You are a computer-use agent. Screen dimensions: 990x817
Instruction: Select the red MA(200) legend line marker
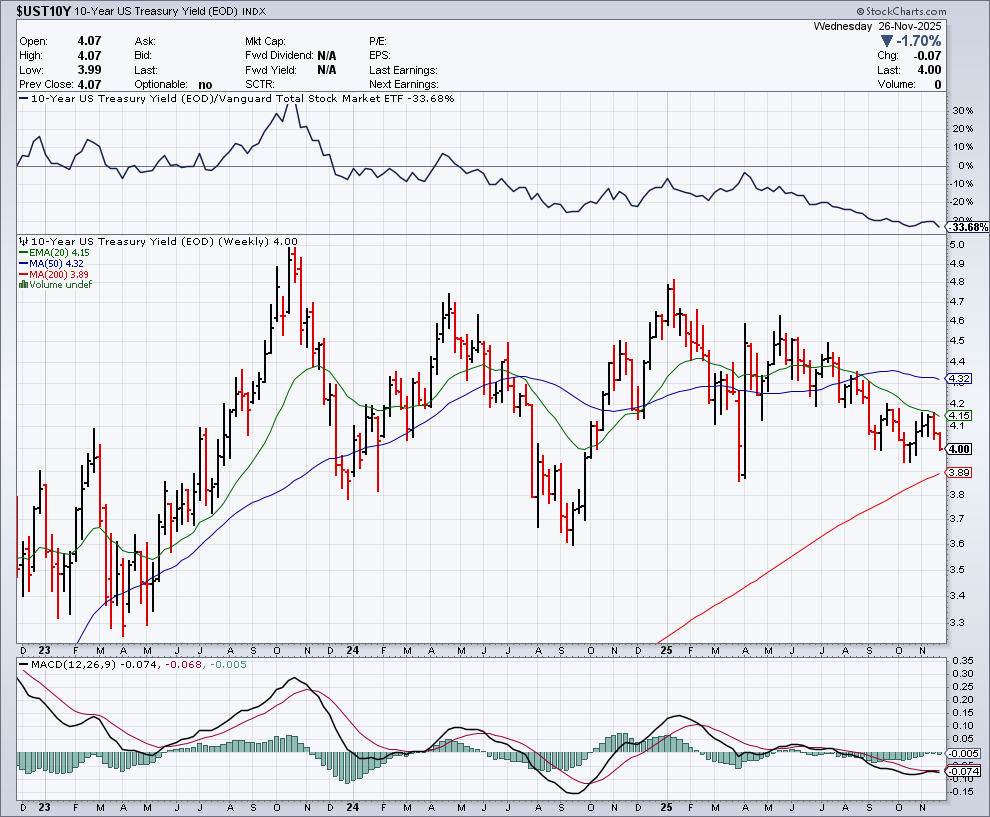click(x=23, y=274)
